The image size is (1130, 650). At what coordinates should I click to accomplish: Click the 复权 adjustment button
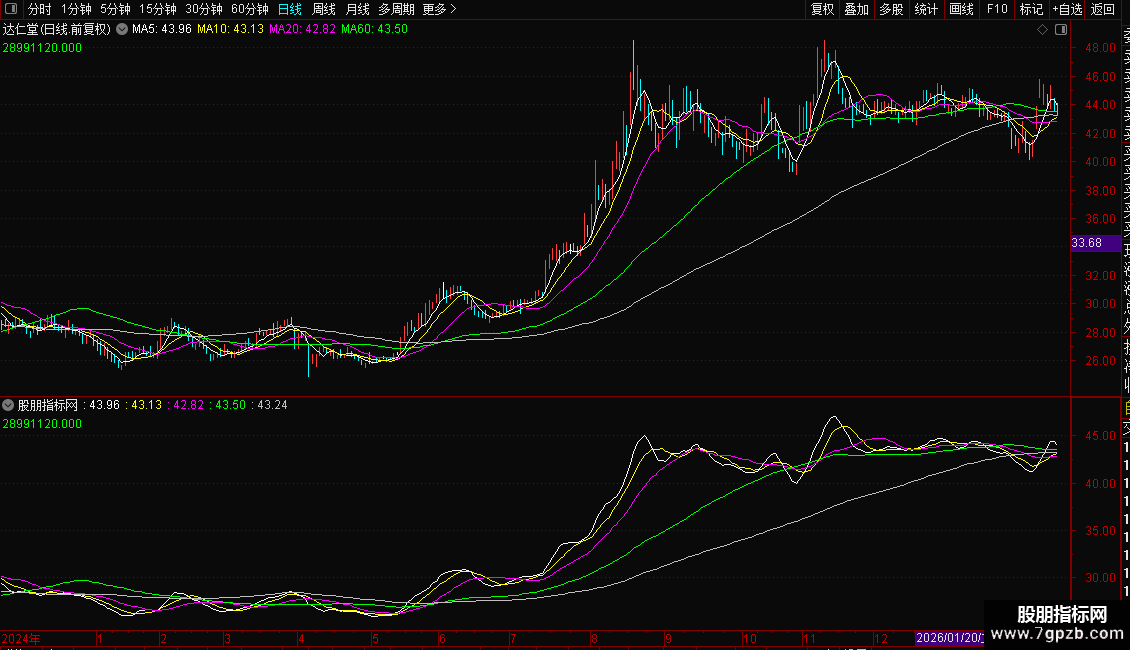822,9
